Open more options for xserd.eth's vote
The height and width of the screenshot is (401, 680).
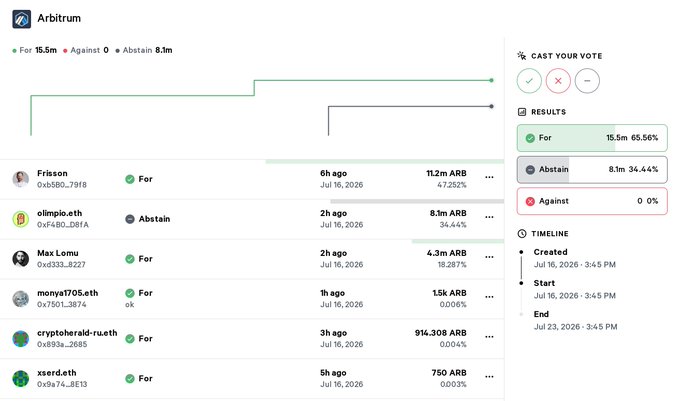point(489,377)
